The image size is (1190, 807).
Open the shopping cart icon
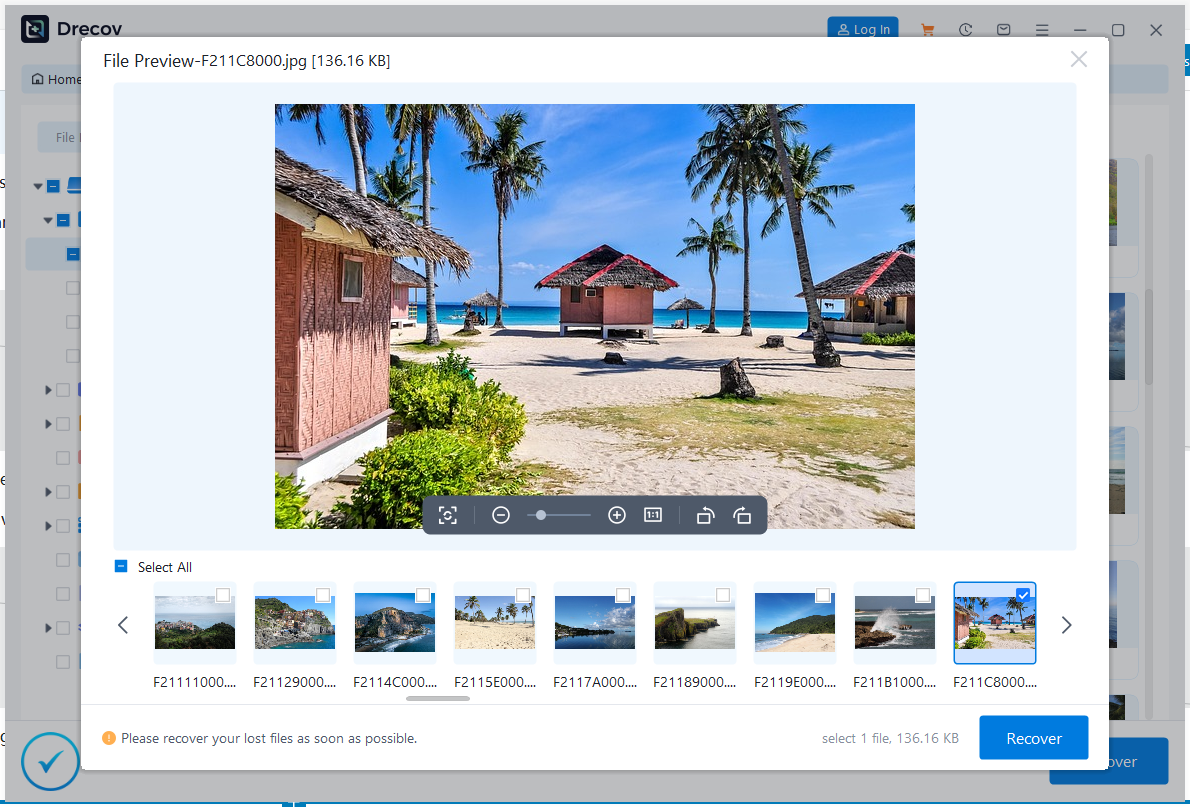(927, 29)
